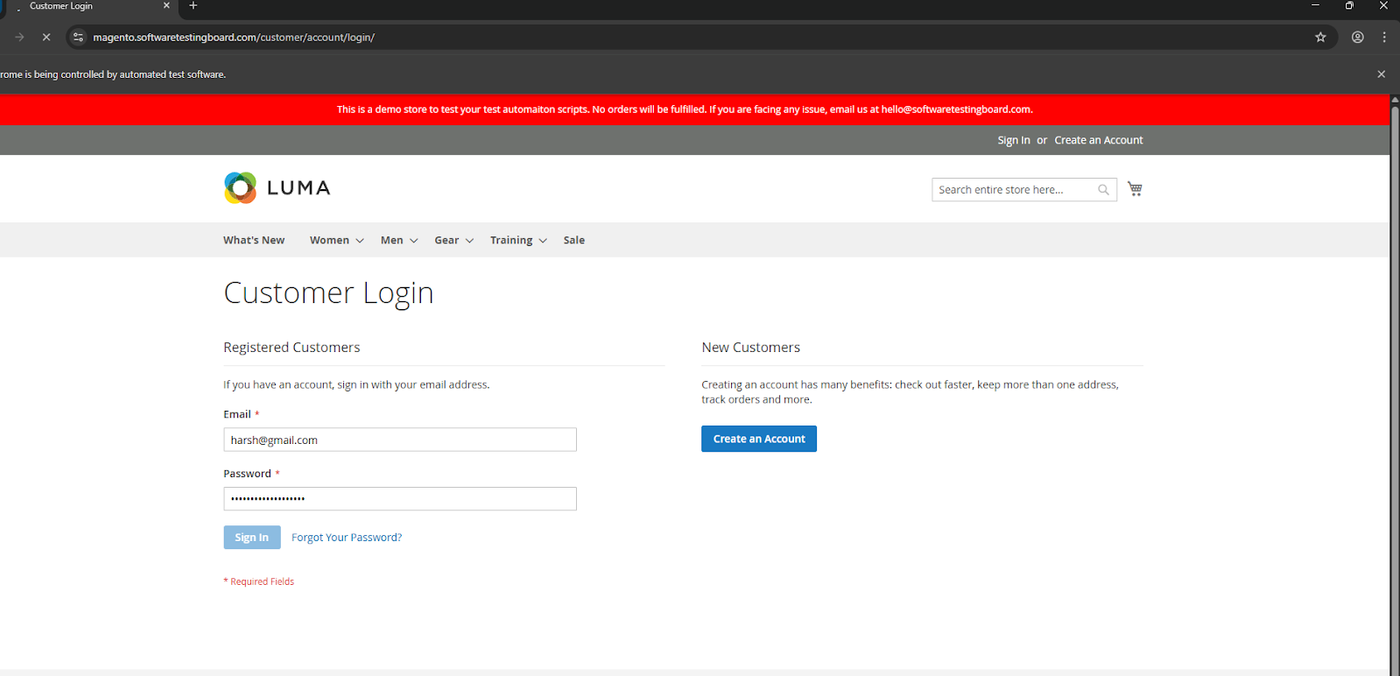Screen dimensions: 1400x676
Task: Dismiss the automated test software infobar
Action: [1382, 74]
